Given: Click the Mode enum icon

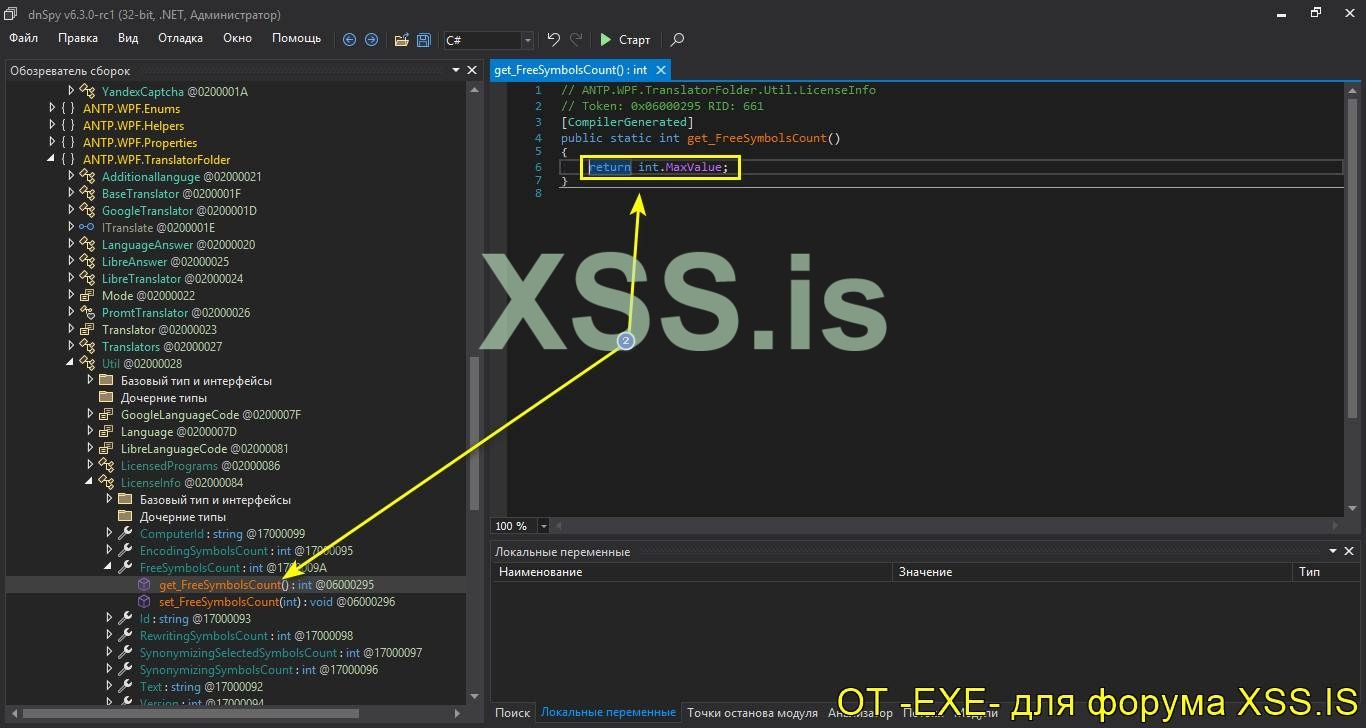Looking at the screenshot, I should click(x=87, y=296).
